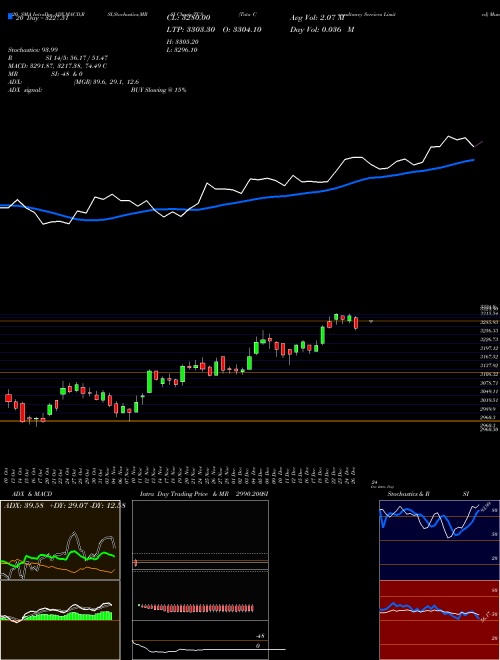The height and width of the screenshot is (660, 500).
Task: Click the LTP: 3303.30 price text
Action: (191, 29)
